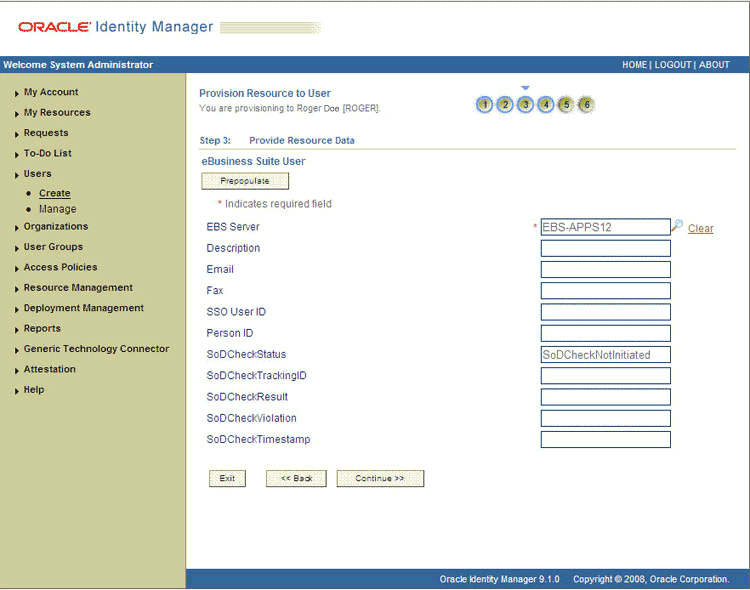Image resolution: width=750 pixels, height=590 pixels.
Task: Expand the Organizations arrow
Action: 17,228
